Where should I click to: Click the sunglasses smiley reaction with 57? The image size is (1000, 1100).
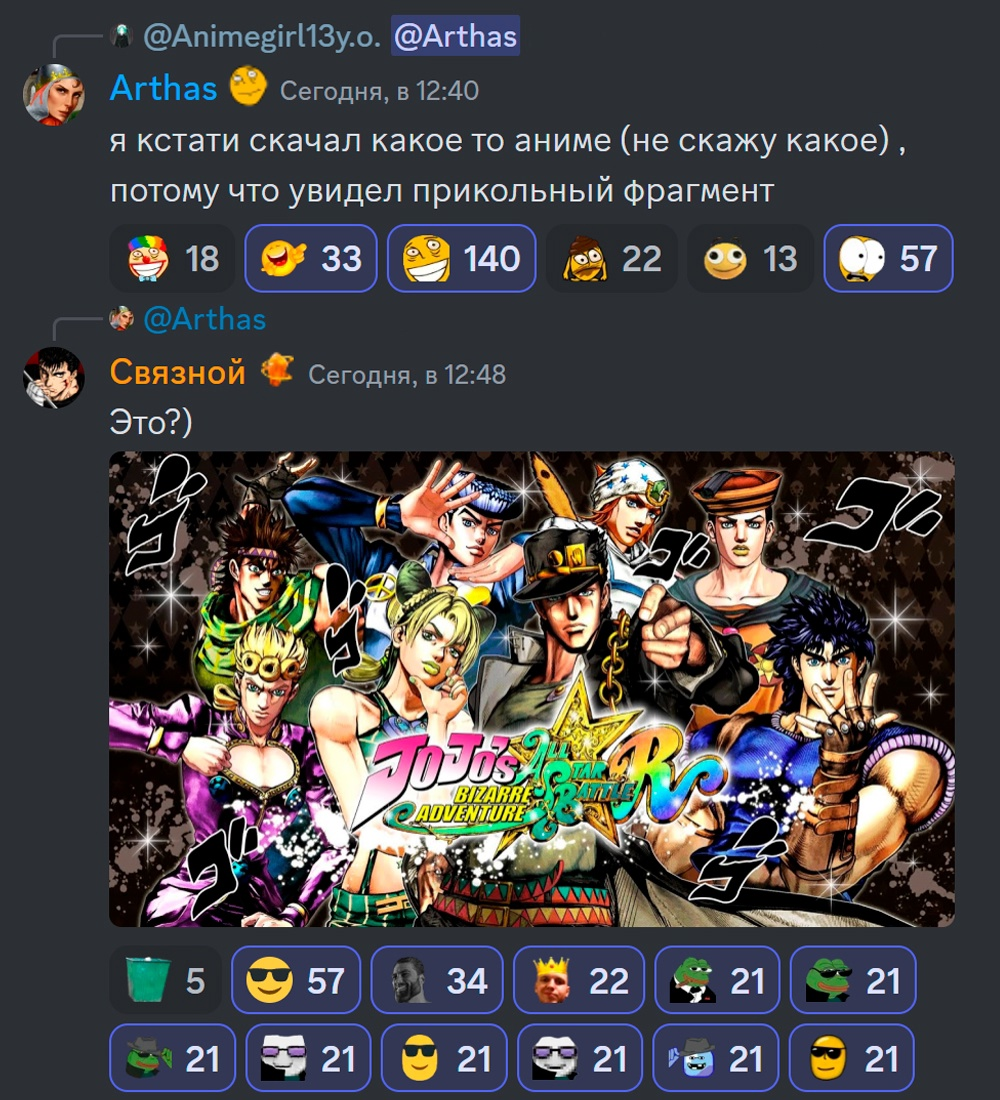pyautogui.click(x=296, y=980)
